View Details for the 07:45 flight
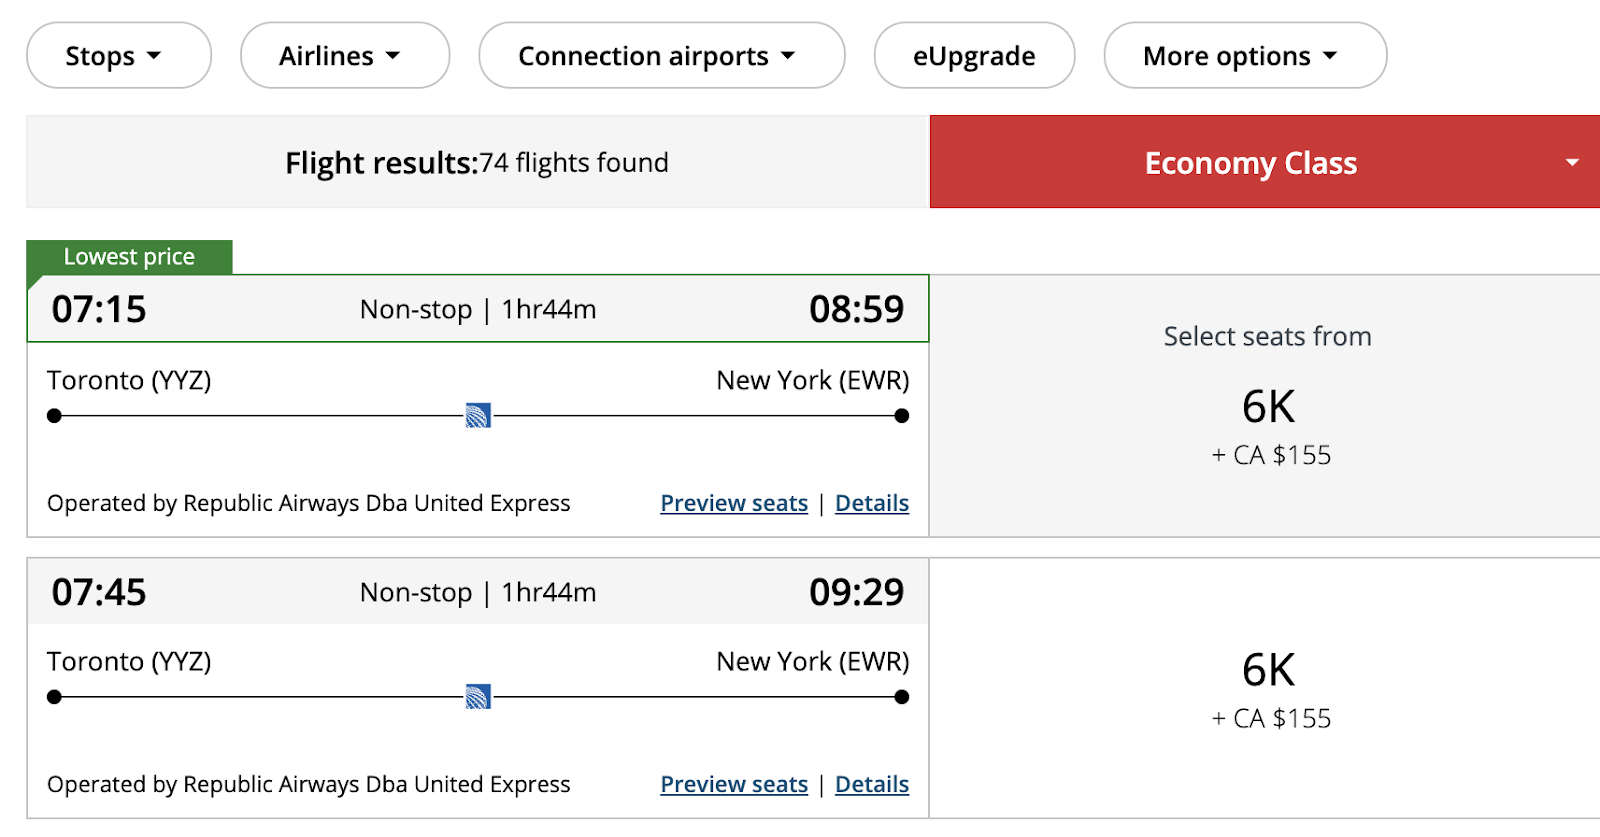This screenshot has height=837, width=1600. coord(872,785)
